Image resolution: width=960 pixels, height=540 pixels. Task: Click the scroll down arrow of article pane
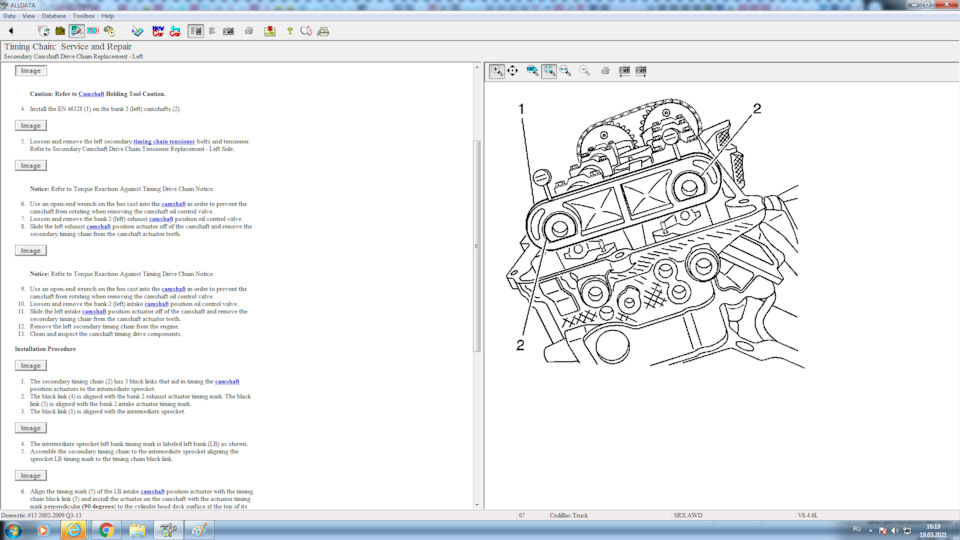477,505
